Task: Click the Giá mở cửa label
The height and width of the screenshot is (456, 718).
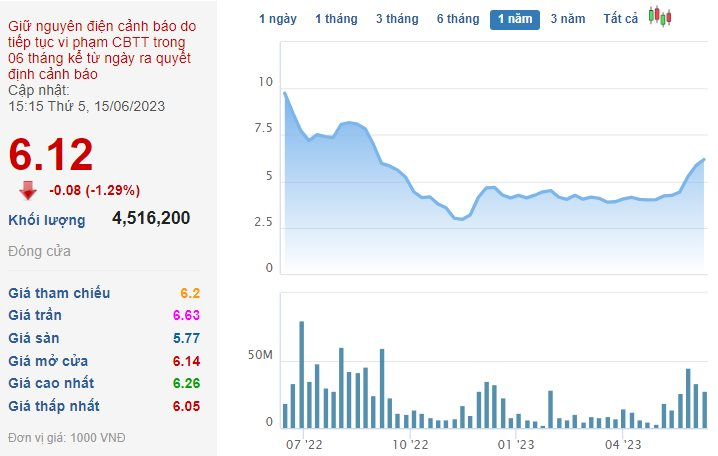Action: (48, 361)
